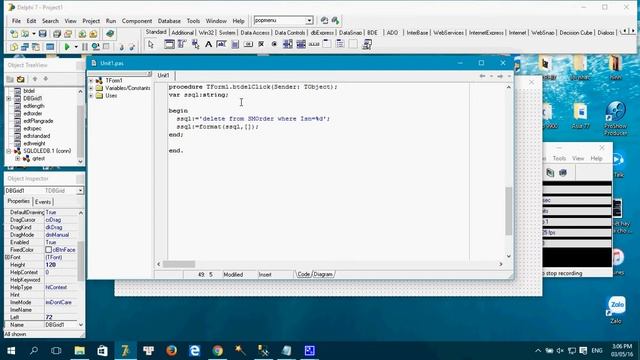Open the Project menu
The width and height of the screenshot is (640, 360).
point(91,21)
